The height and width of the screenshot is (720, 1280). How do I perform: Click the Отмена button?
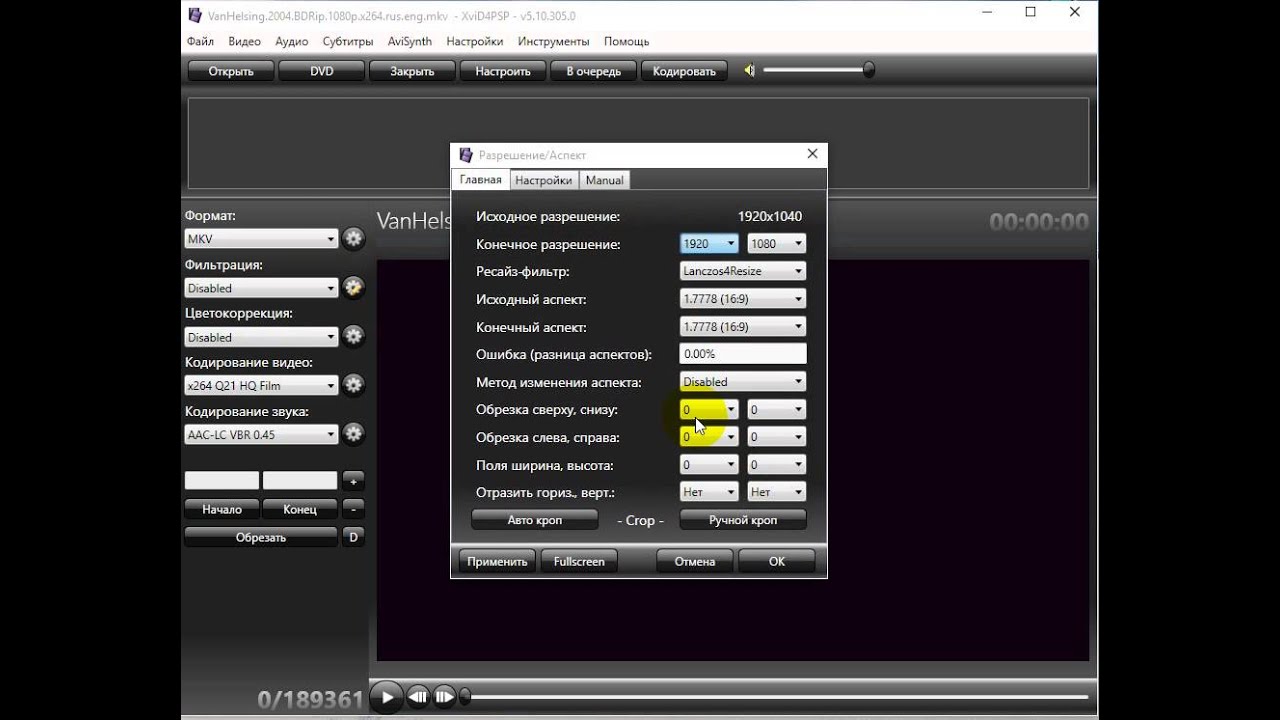coord(695,561)
